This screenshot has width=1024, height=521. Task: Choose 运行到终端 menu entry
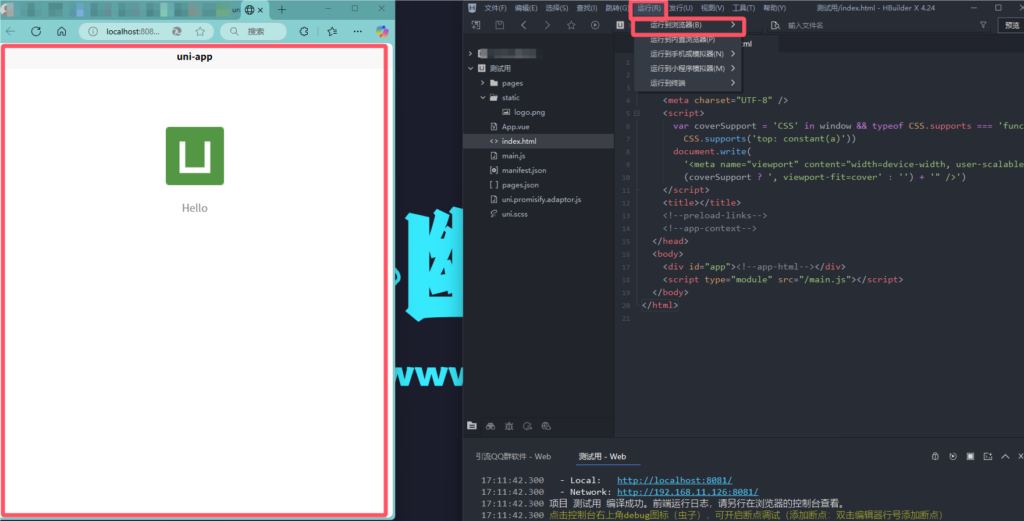point(688,83)
